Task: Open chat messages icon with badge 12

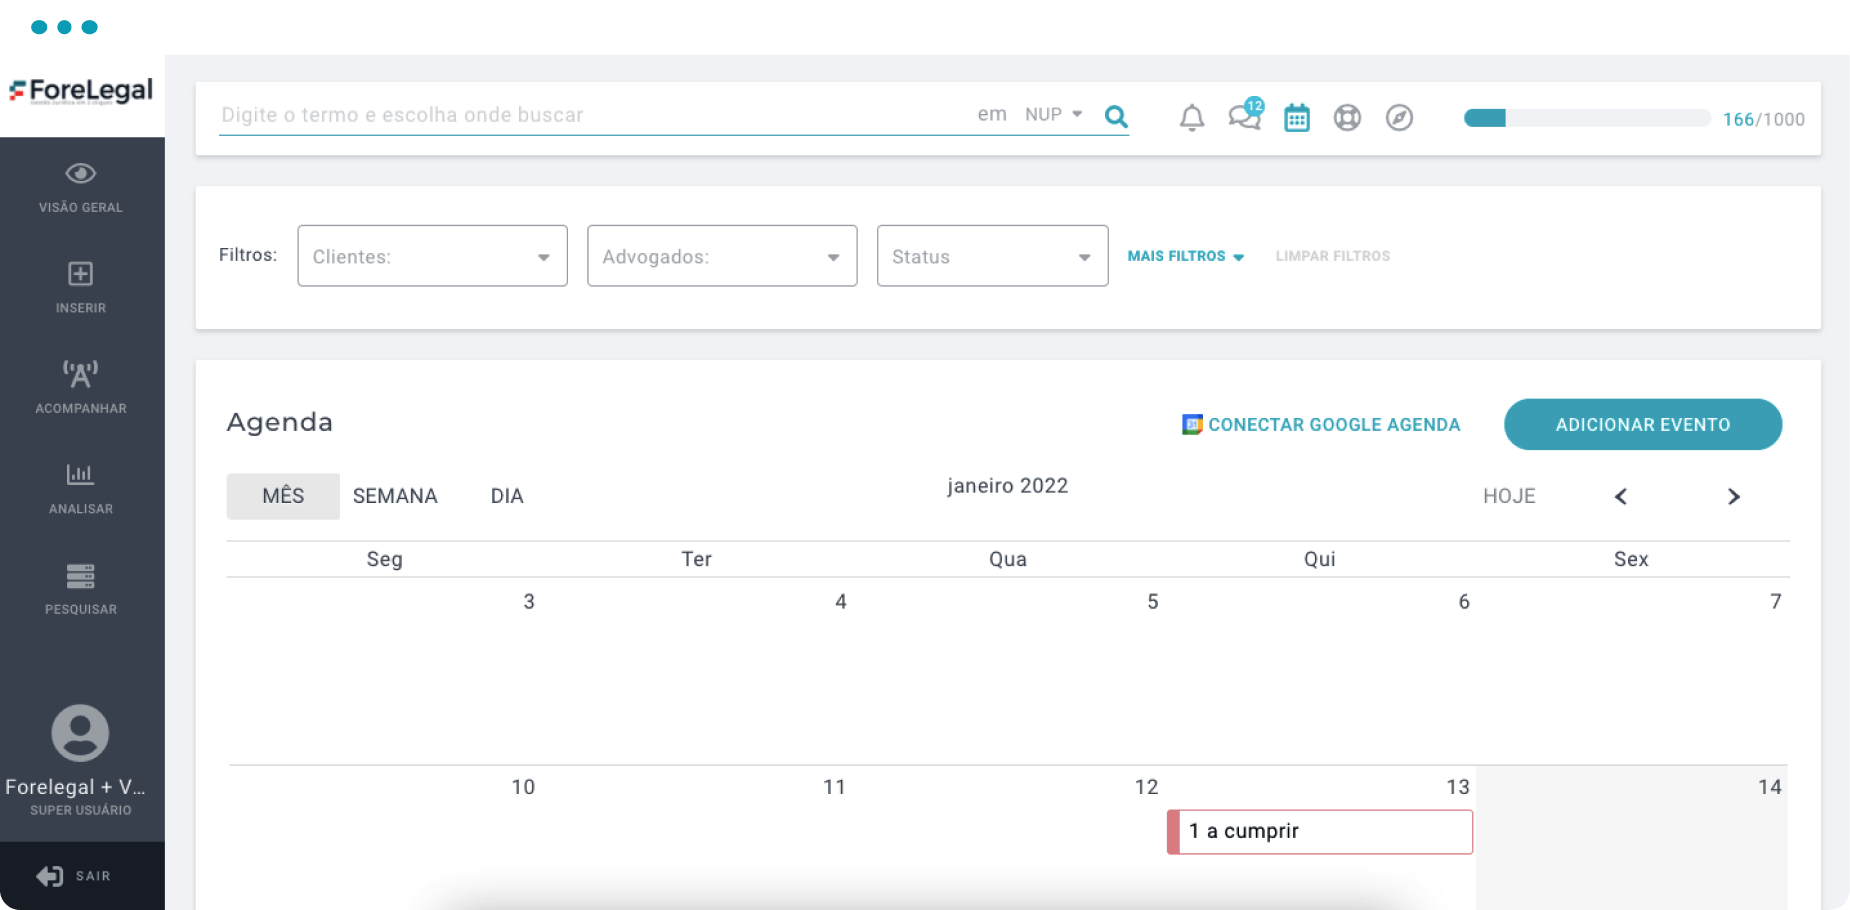Action: [x=1245, y=116]
